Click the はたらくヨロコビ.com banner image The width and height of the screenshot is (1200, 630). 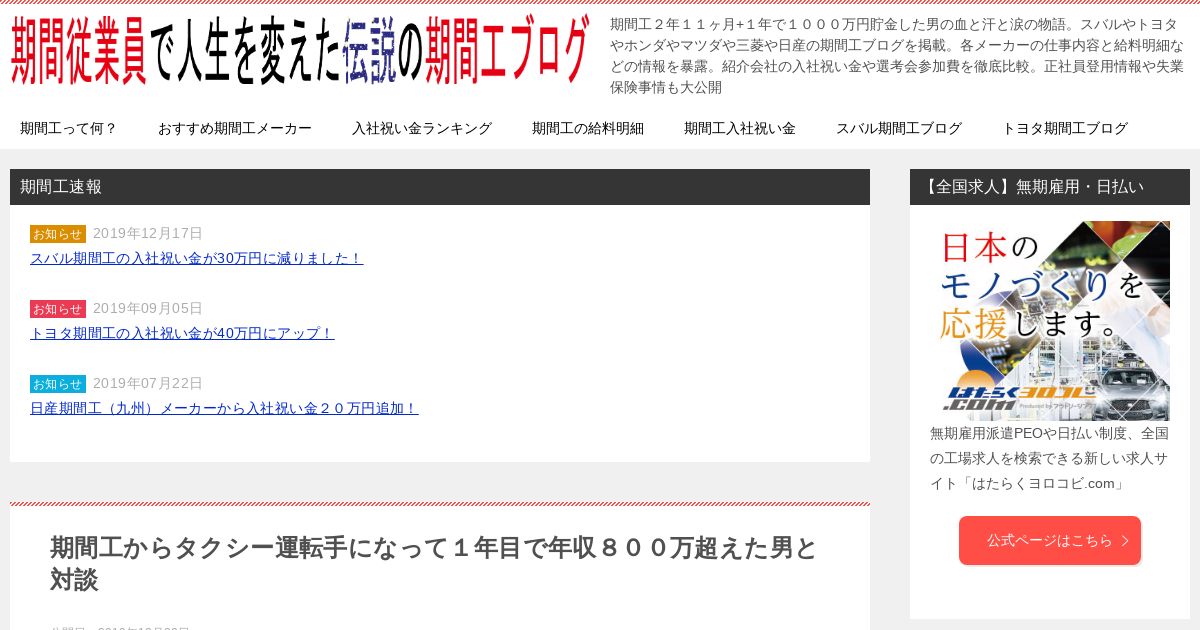pyautogui.click(x=1050, y=320)
